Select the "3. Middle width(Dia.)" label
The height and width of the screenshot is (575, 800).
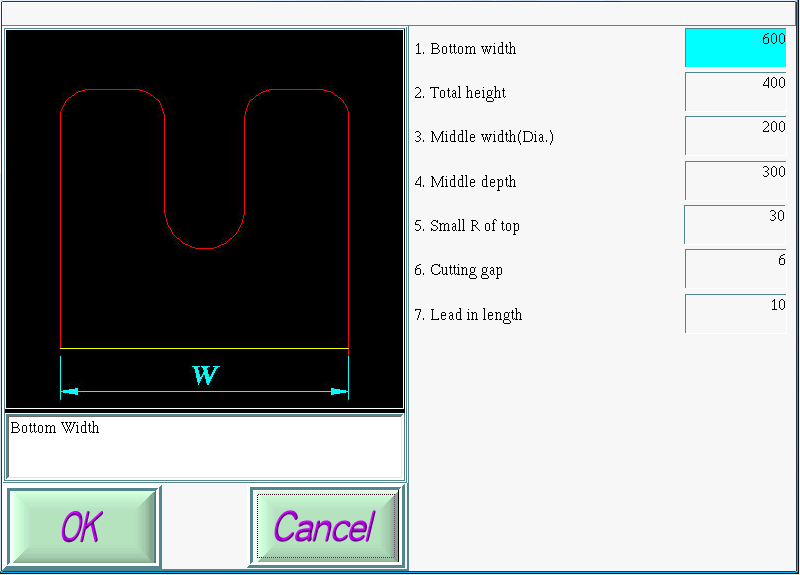point(483,137)
